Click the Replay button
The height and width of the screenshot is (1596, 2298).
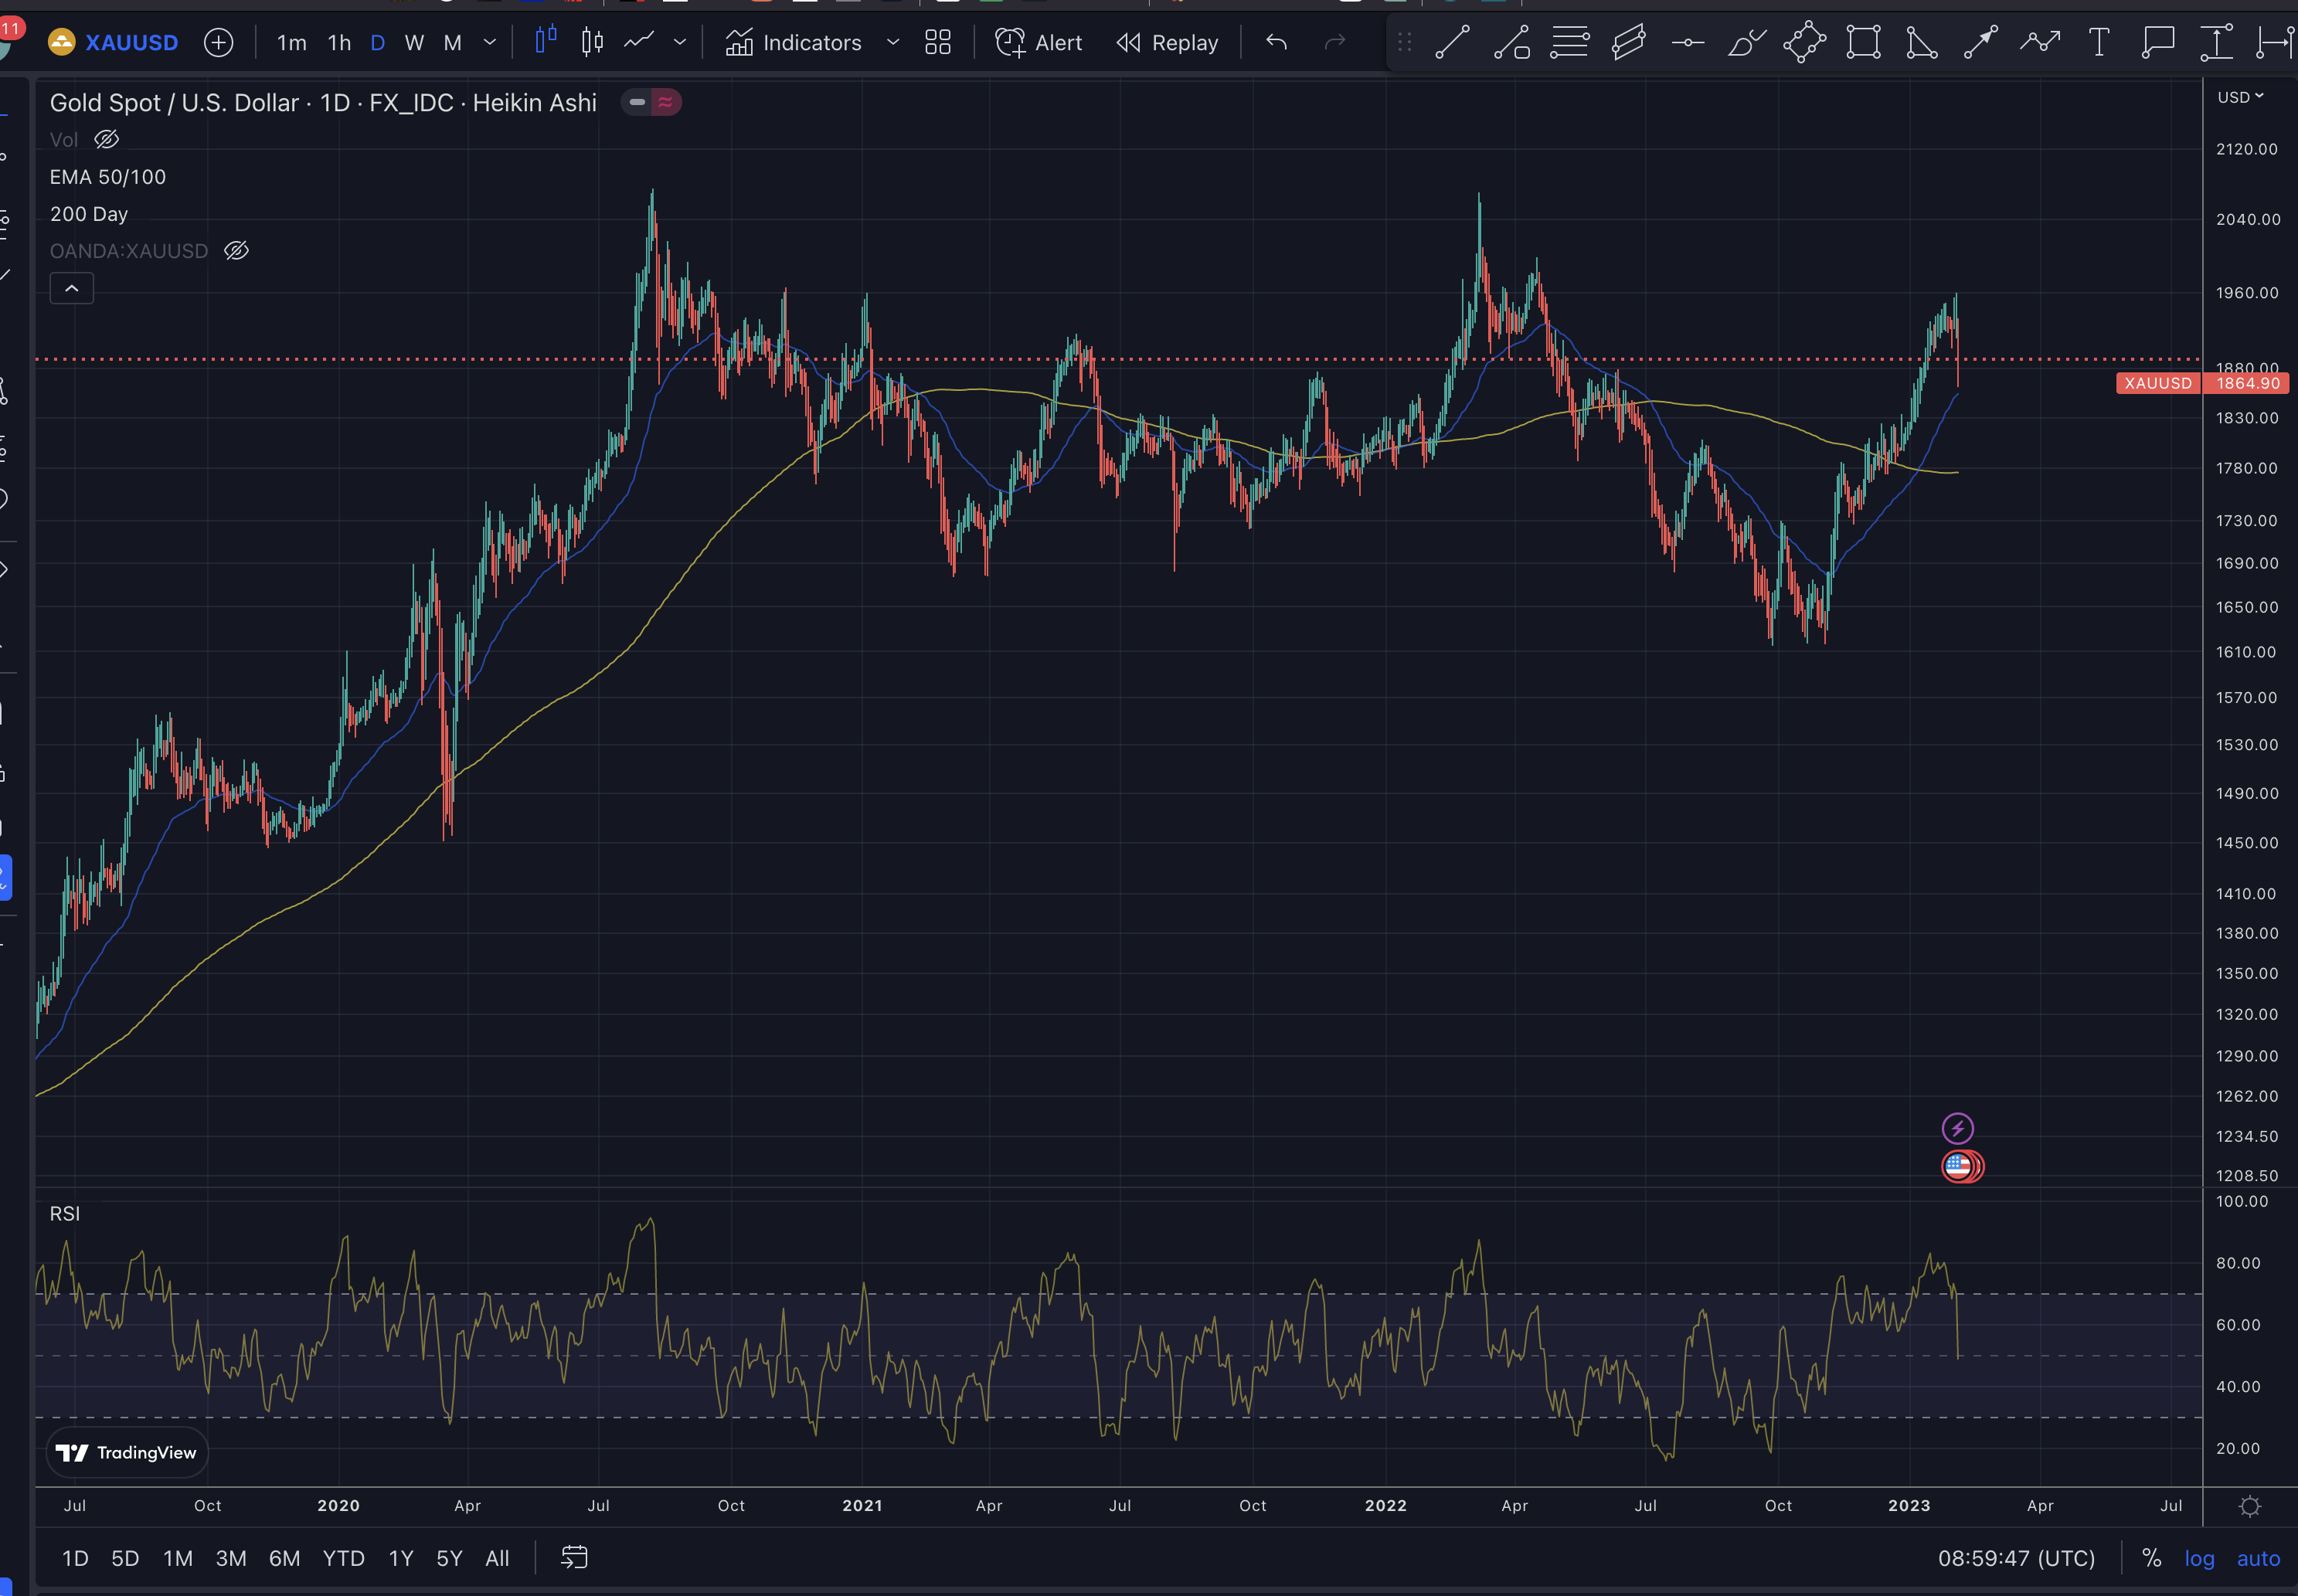pyautogui.click(x=1167, y=43)
